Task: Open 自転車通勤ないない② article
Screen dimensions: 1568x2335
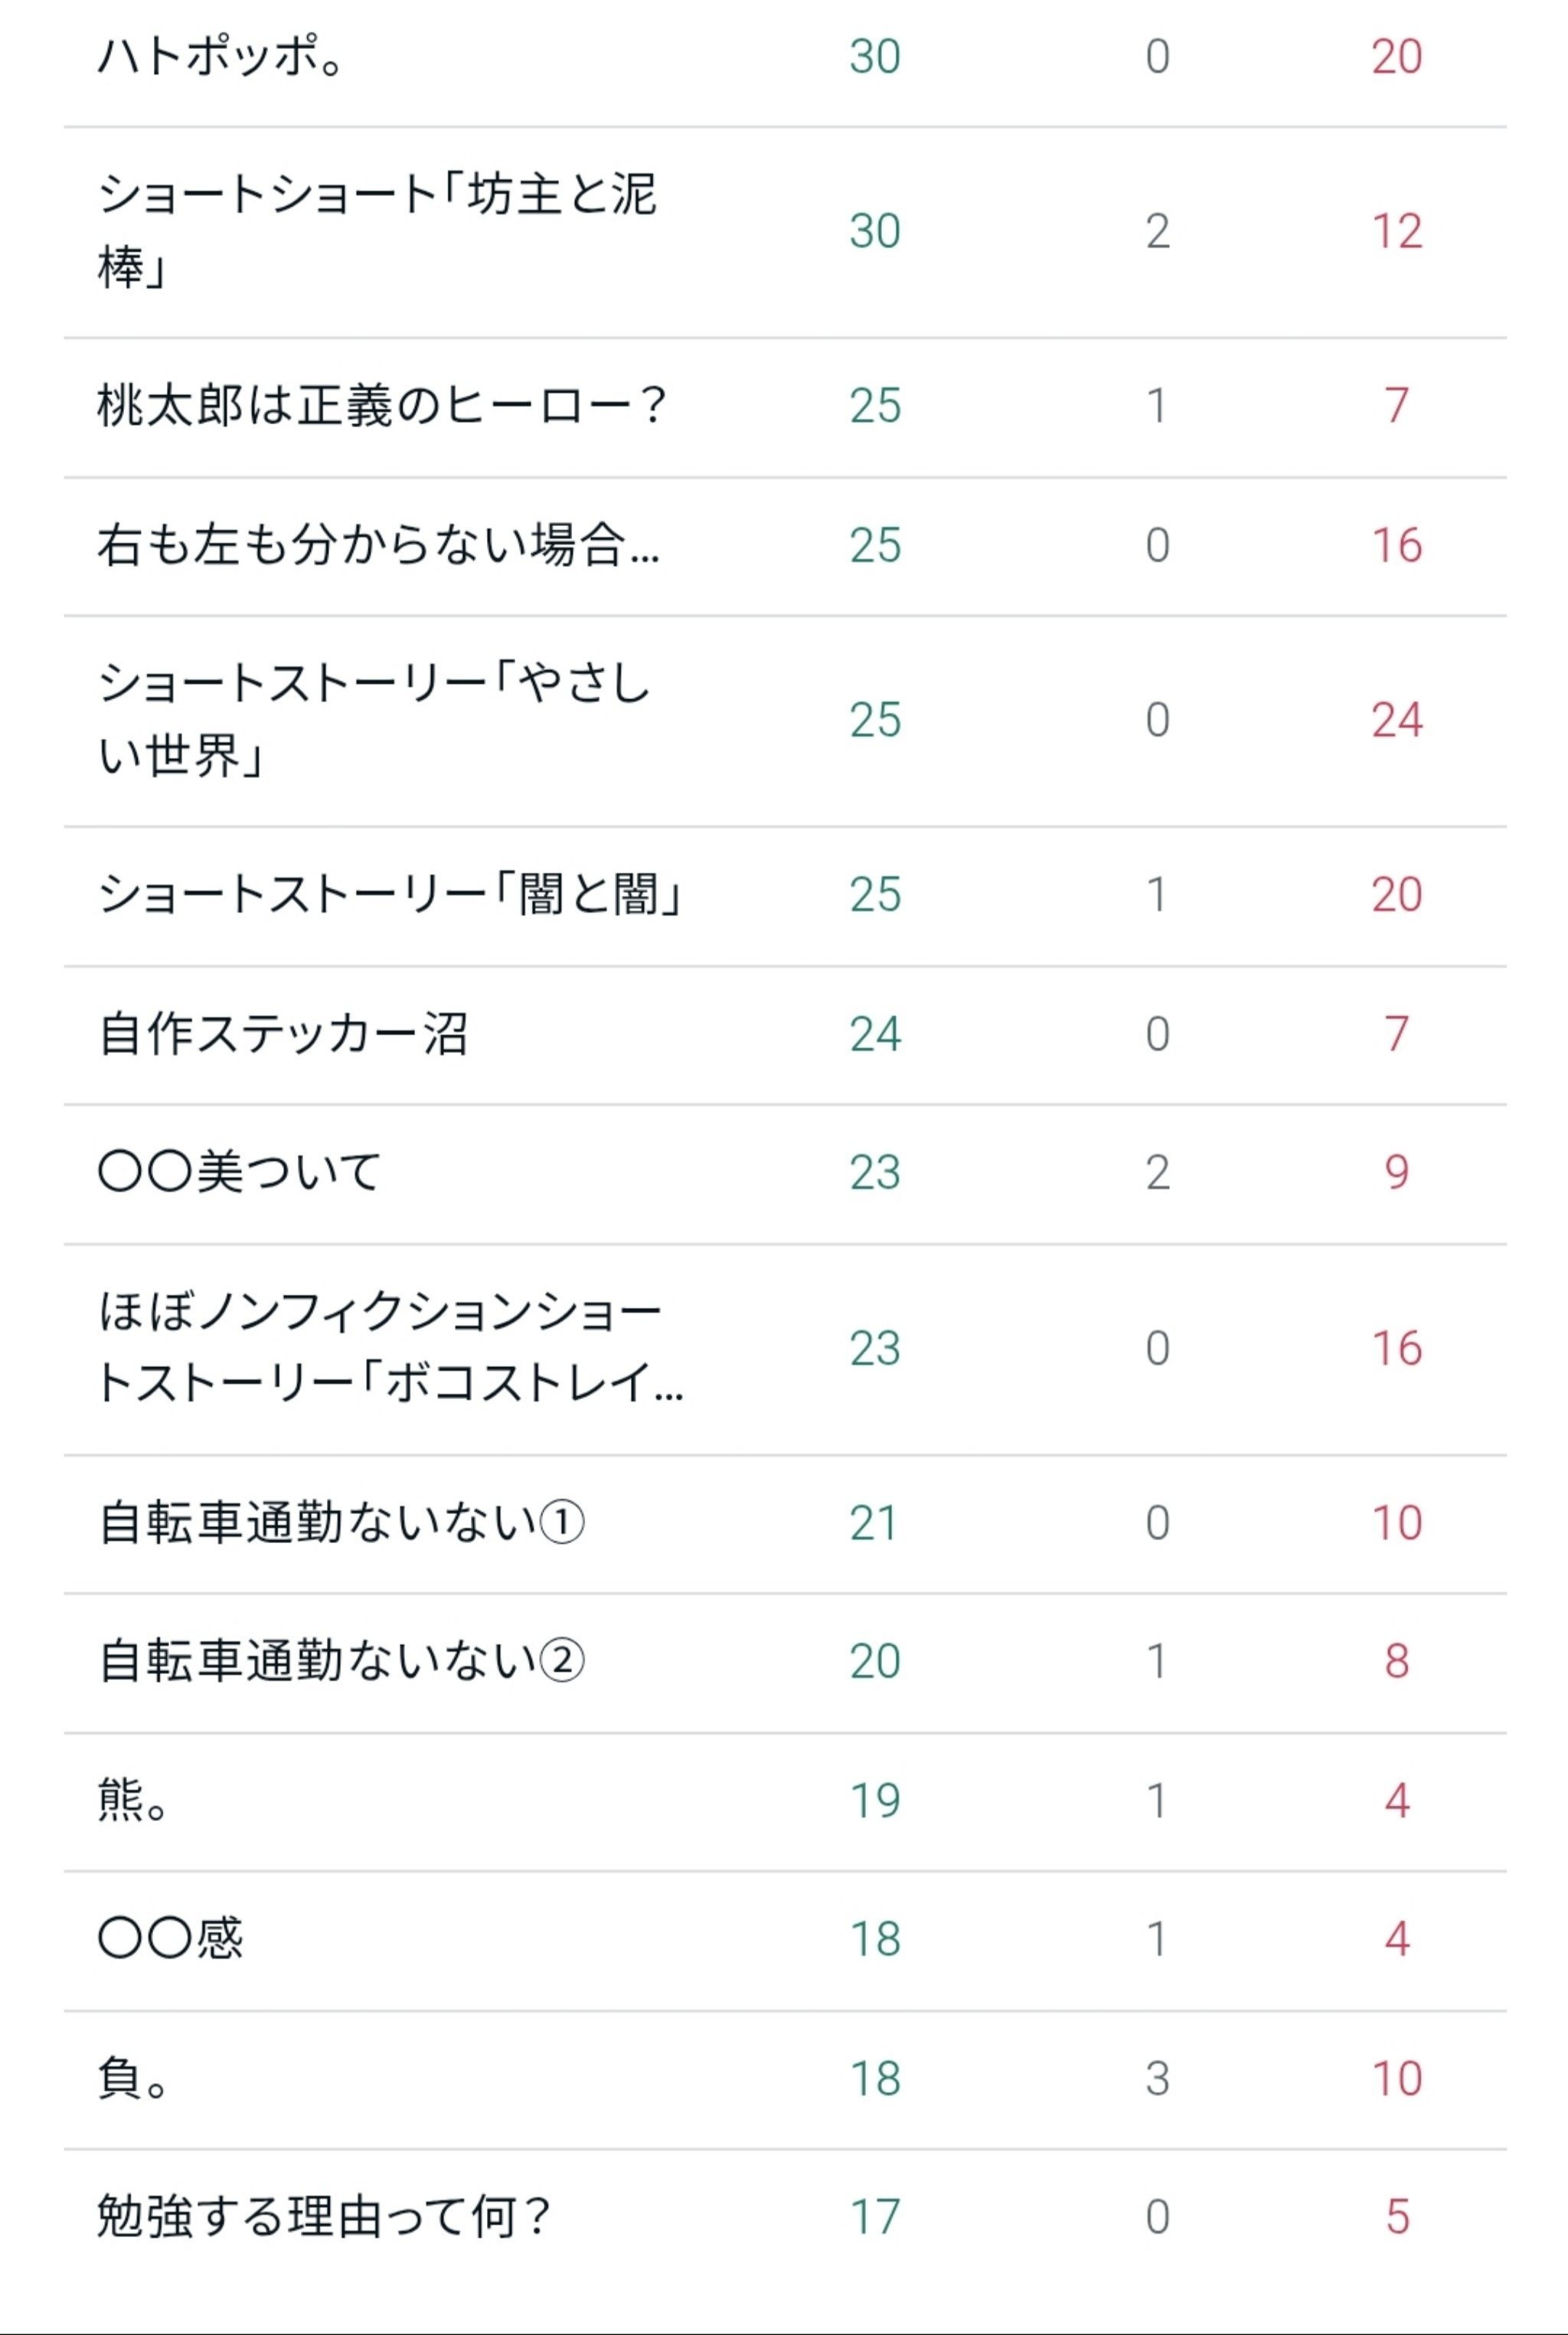Action: coord(341,1662)
